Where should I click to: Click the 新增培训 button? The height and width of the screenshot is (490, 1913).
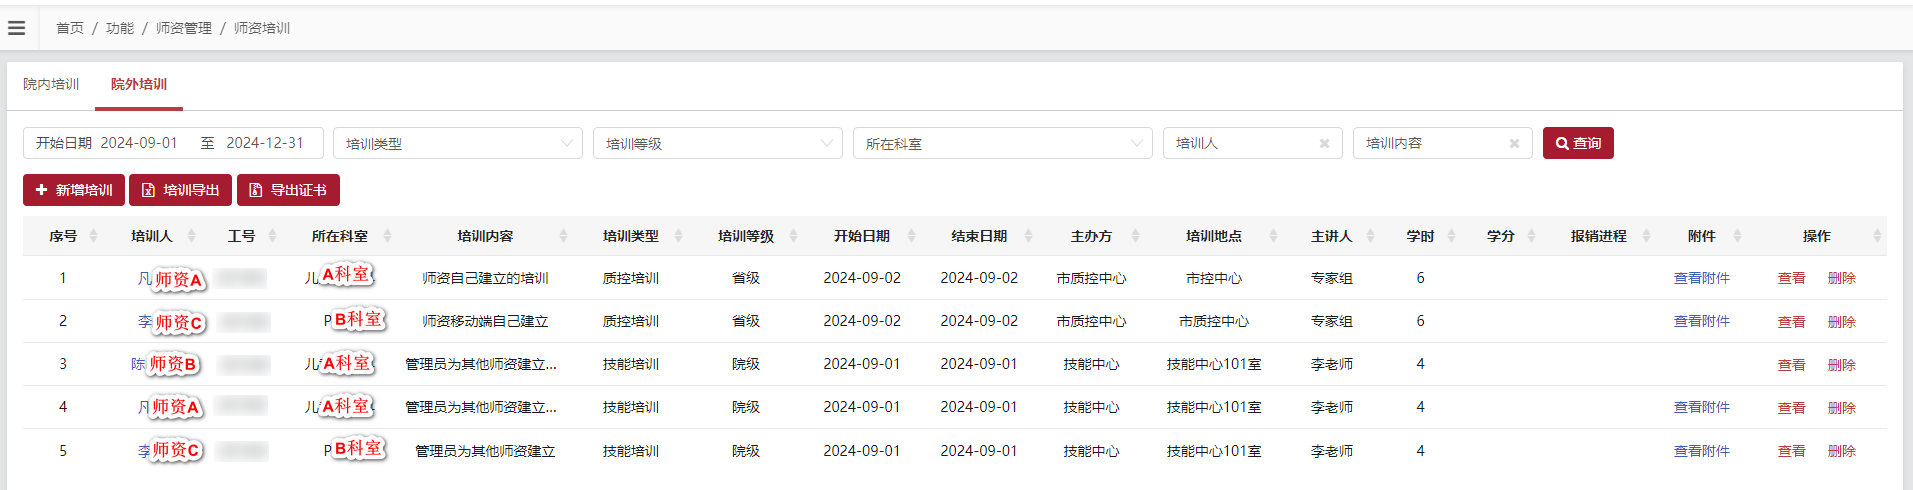74,190
